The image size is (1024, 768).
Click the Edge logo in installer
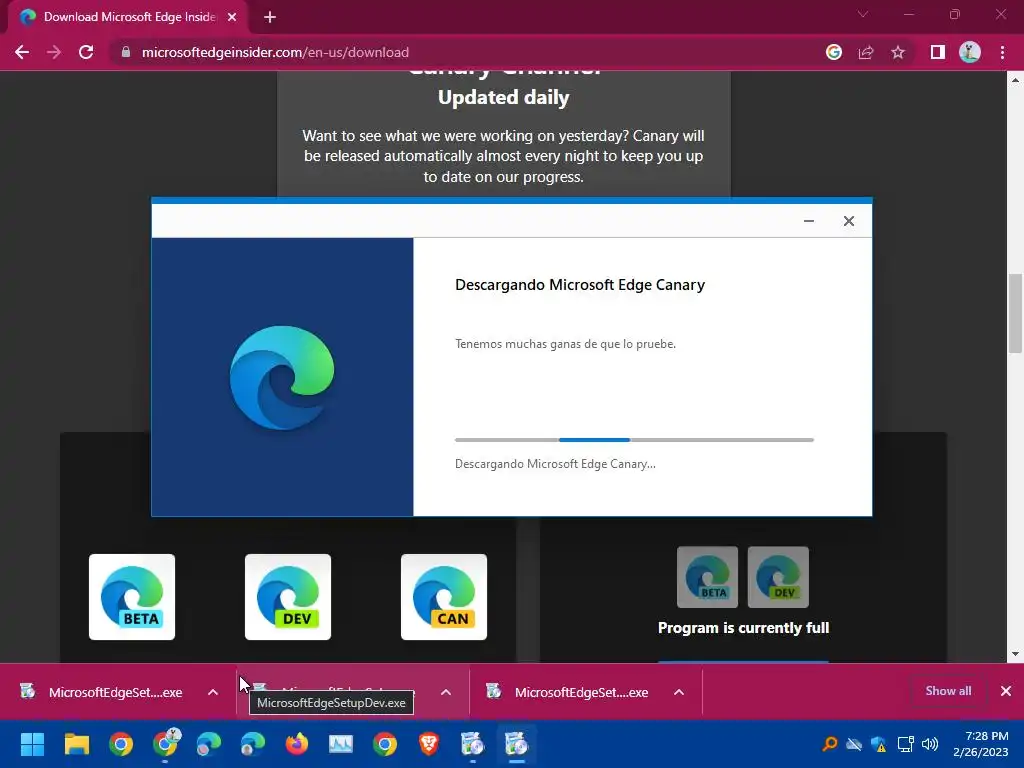tap(282, 377)
